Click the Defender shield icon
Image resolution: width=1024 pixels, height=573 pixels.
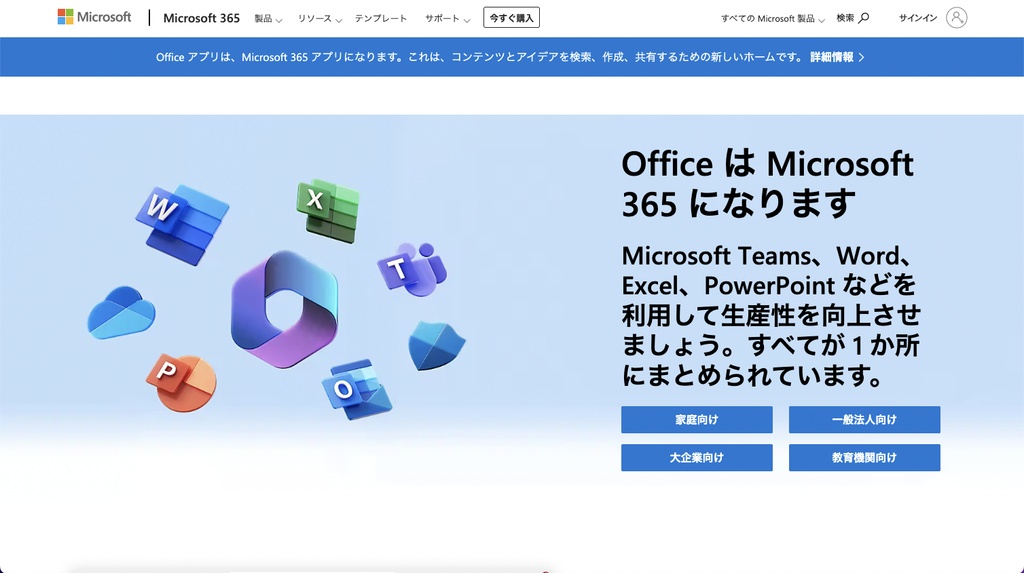click(436, 345)
